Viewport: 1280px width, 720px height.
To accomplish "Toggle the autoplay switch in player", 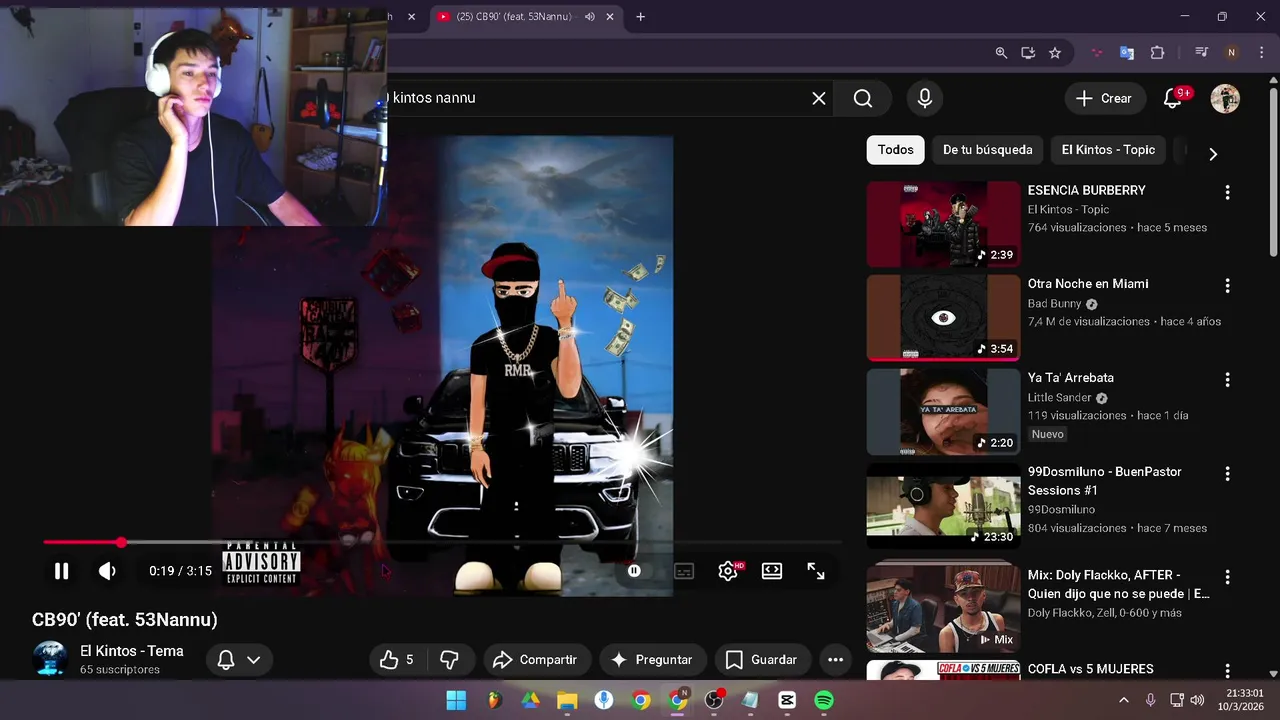I will click(634, 571).
